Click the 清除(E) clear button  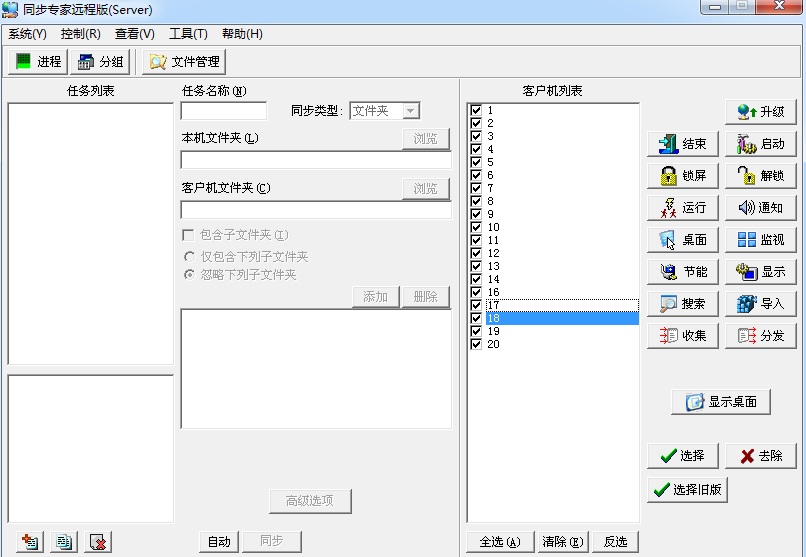point(563,542)
